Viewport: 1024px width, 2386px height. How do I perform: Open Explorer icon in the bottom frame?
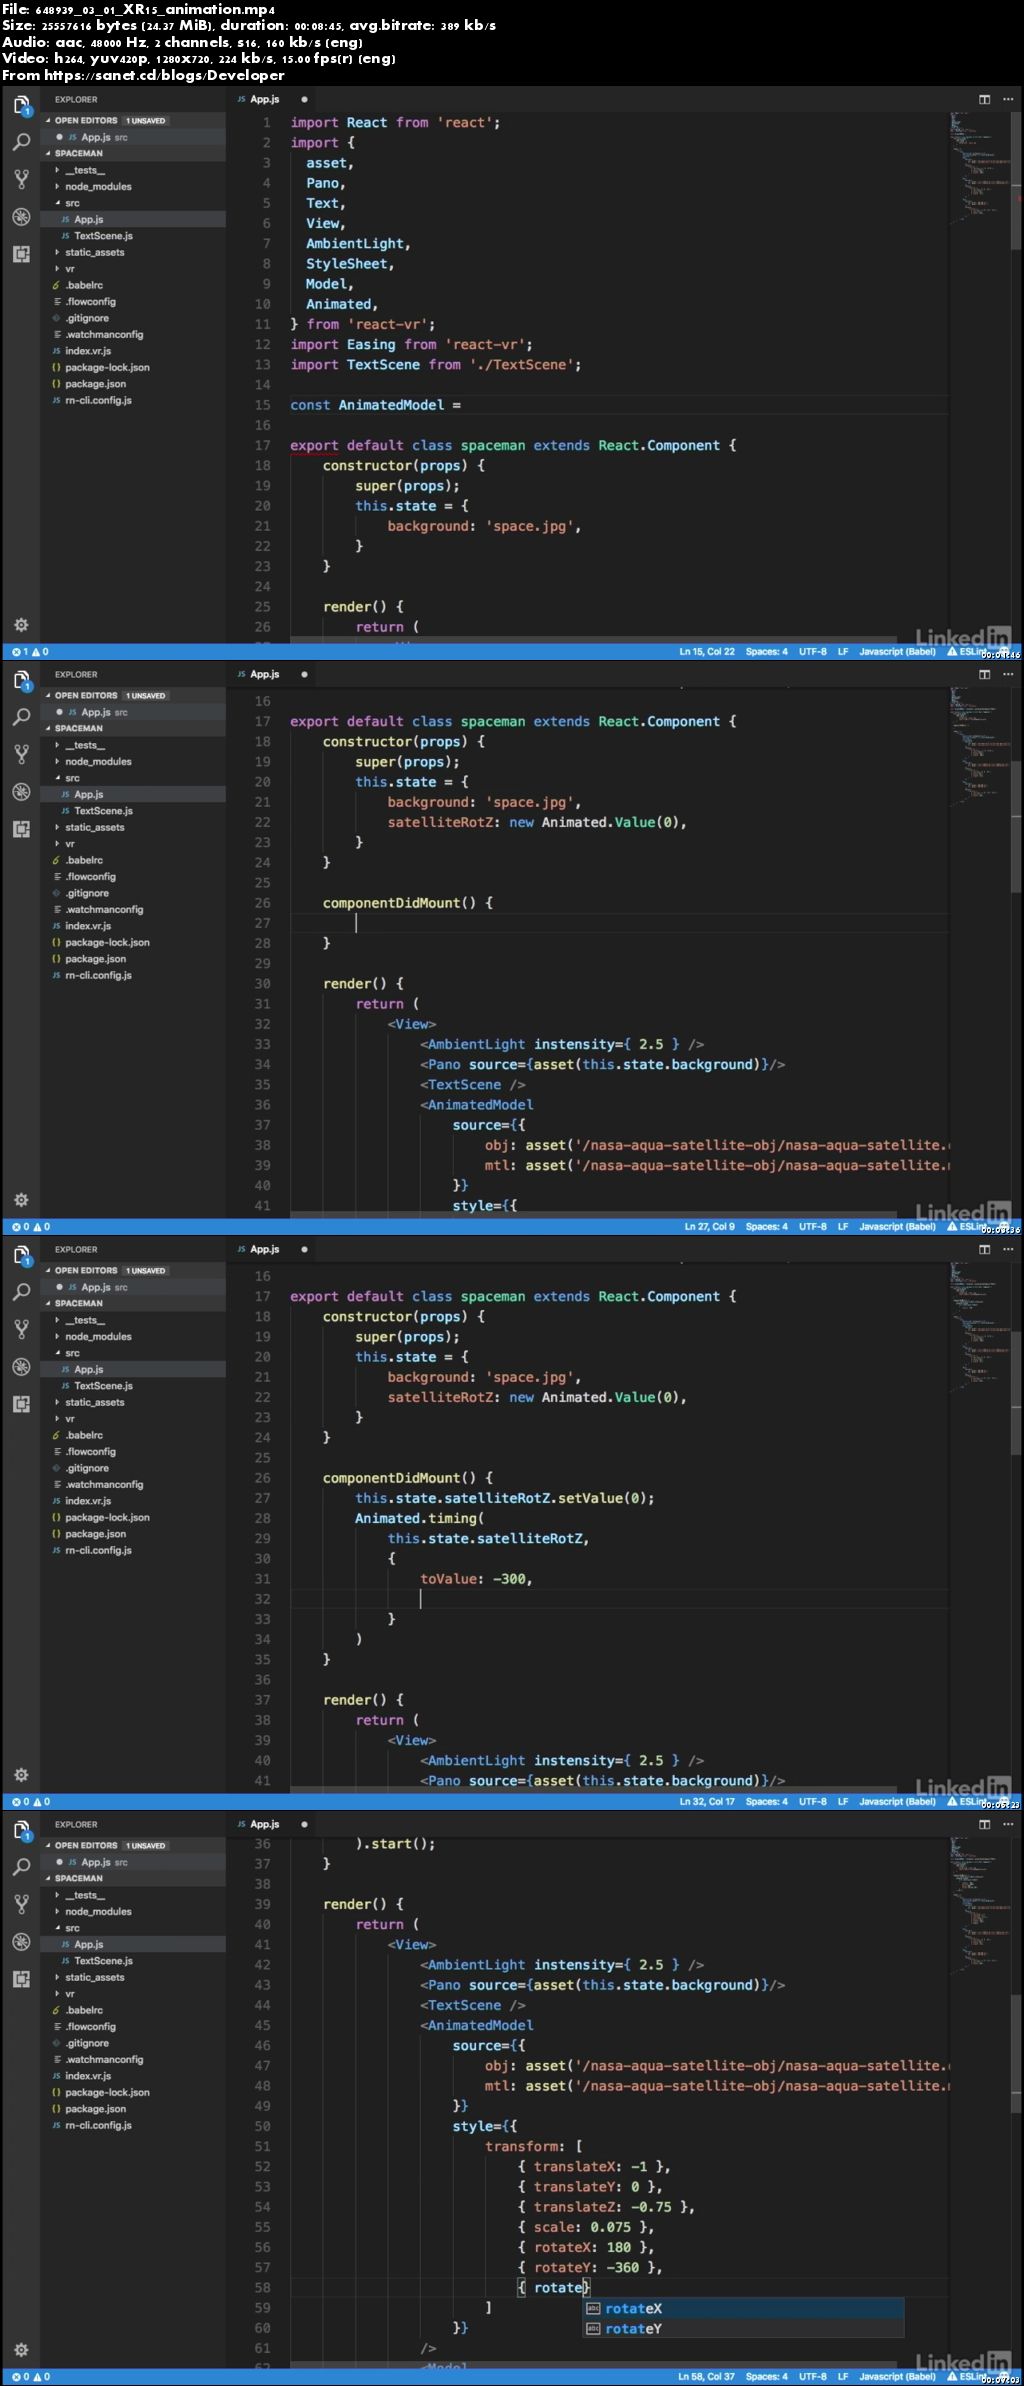tap(21, 1830)
